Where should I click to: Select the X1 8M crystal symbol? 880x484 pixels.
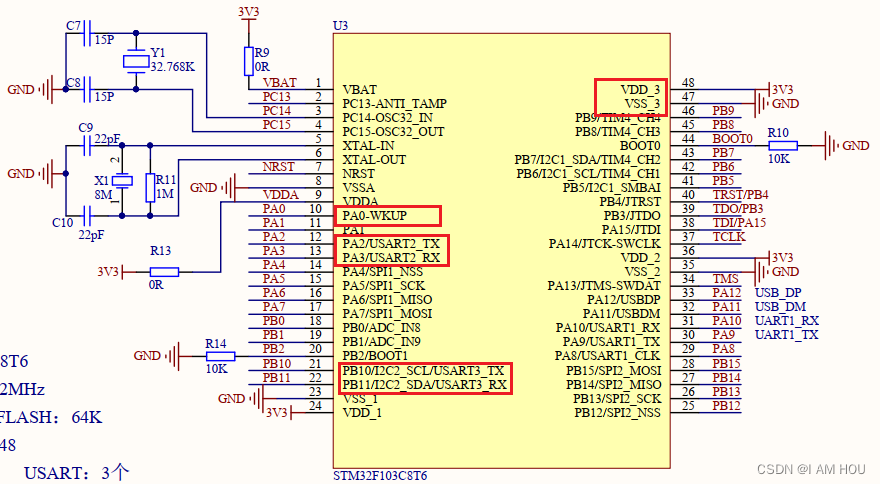(x=122, y=180)
